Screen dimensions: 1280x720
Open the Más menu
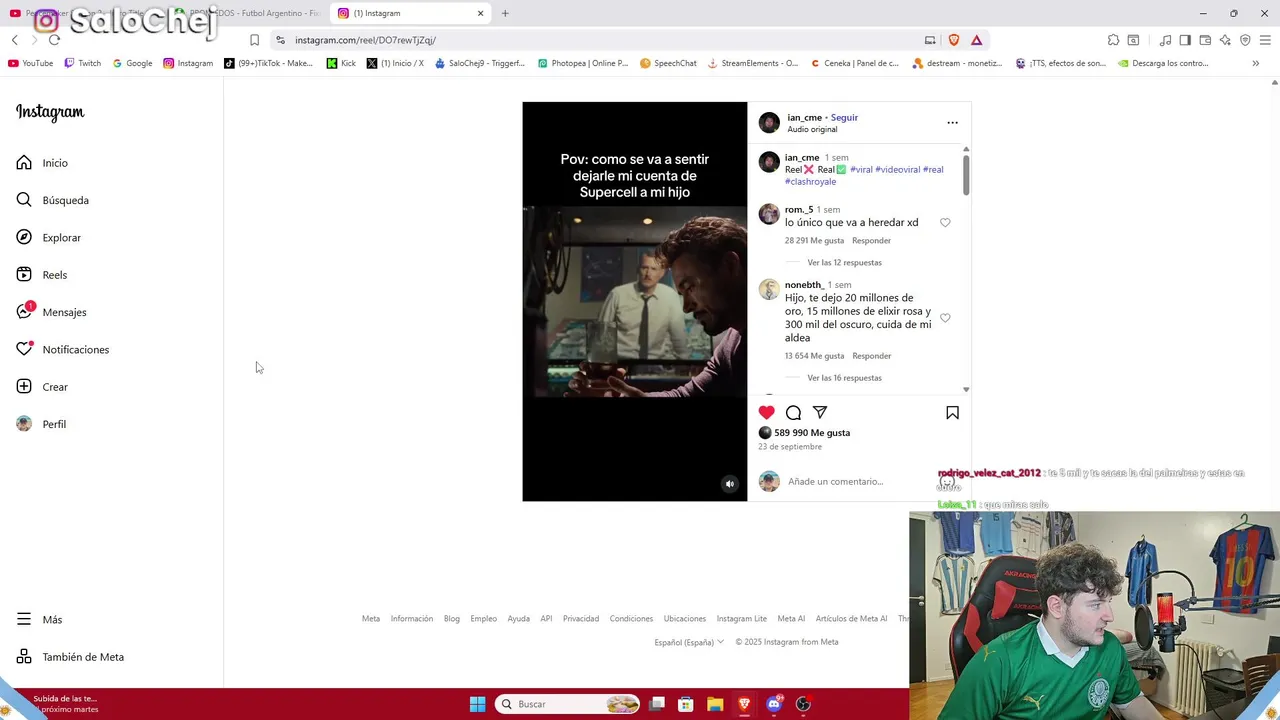[x=39, y=620]
